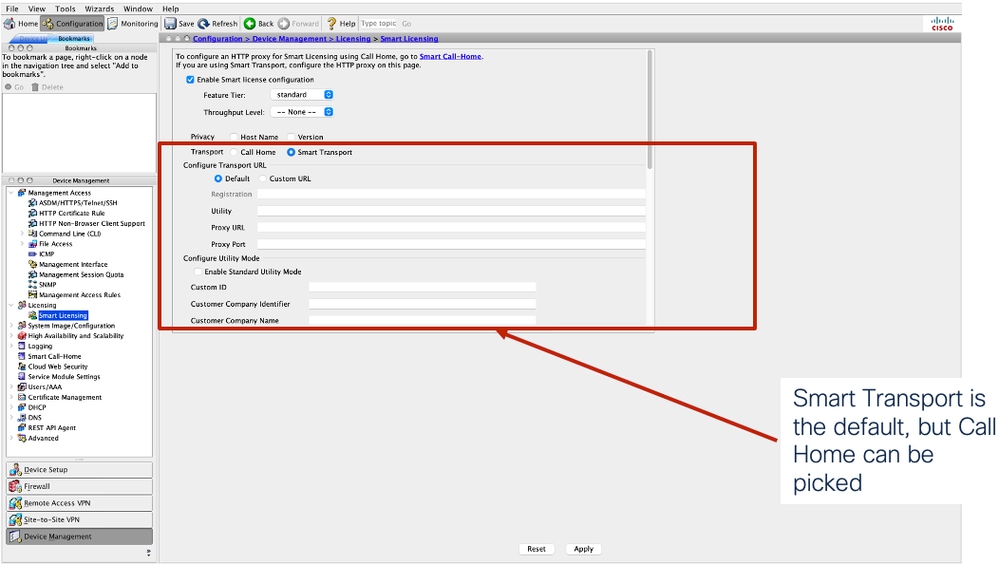999x564 pixels.
Task: Open the View menu
Action: (37, 9)
